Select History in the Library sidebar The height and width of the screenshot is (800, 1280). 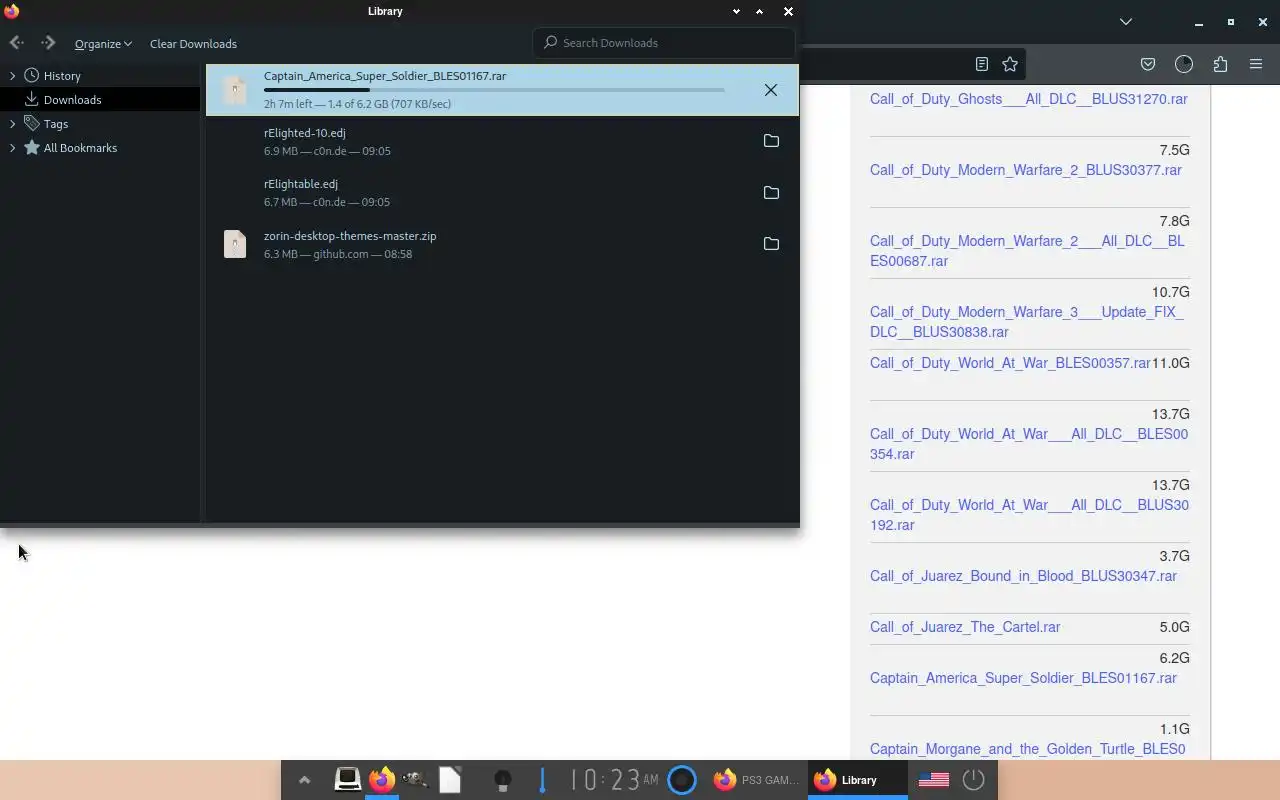point(100,76)
